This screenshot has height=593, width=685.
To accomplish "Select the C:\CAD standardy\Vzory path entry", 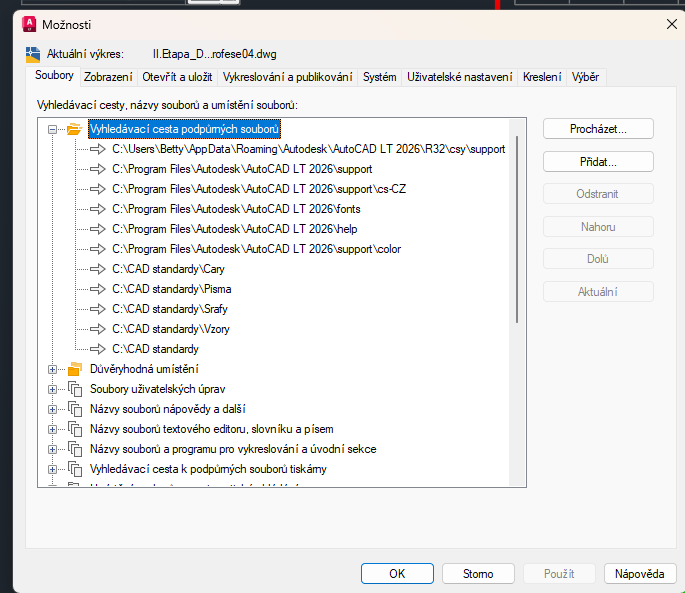I will [157, 329].
